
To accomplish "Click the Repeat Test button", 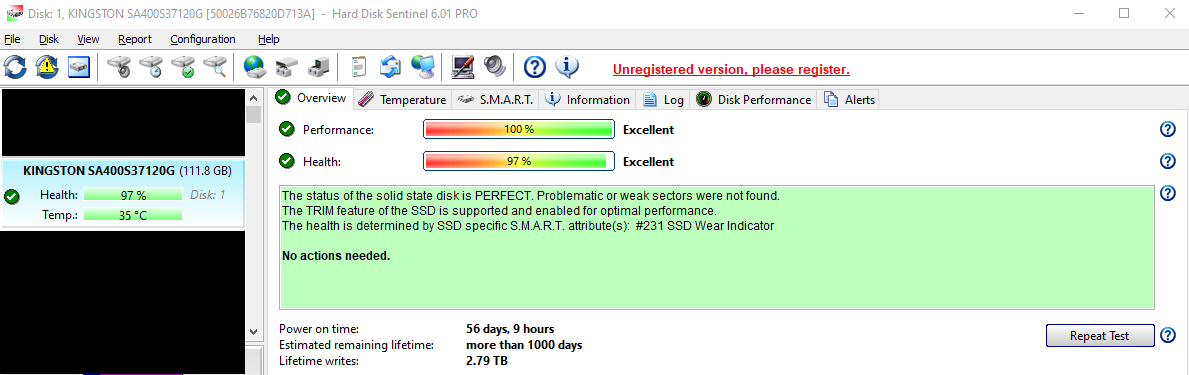I will [x=1100, y=336].
